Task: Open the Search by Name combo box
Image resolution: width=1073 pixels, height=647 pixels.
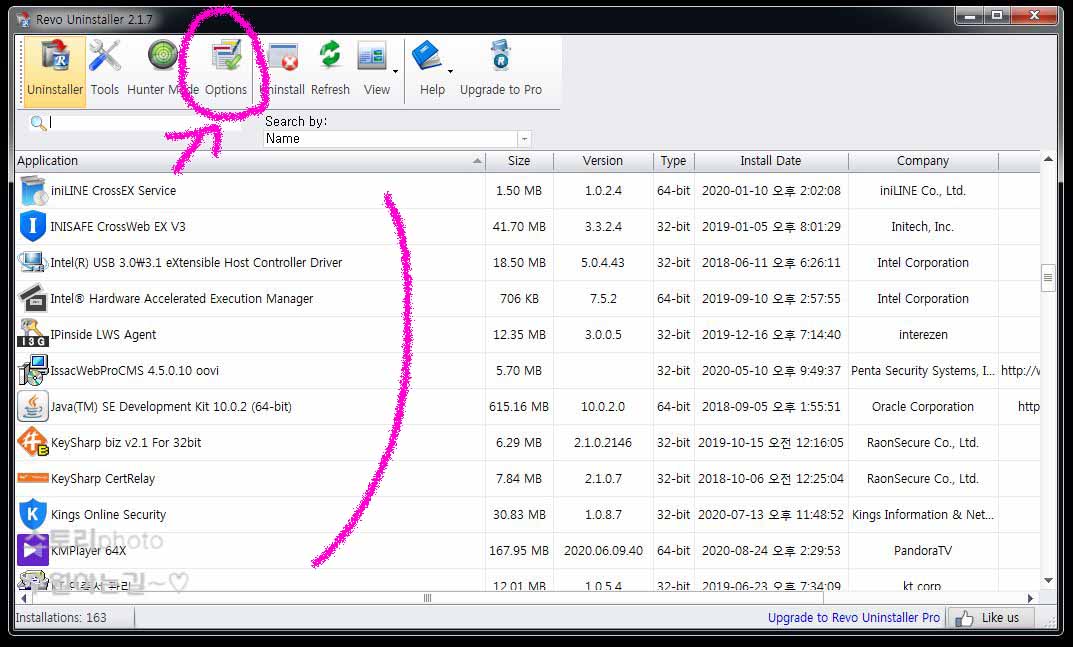Action: click(397, 139)
